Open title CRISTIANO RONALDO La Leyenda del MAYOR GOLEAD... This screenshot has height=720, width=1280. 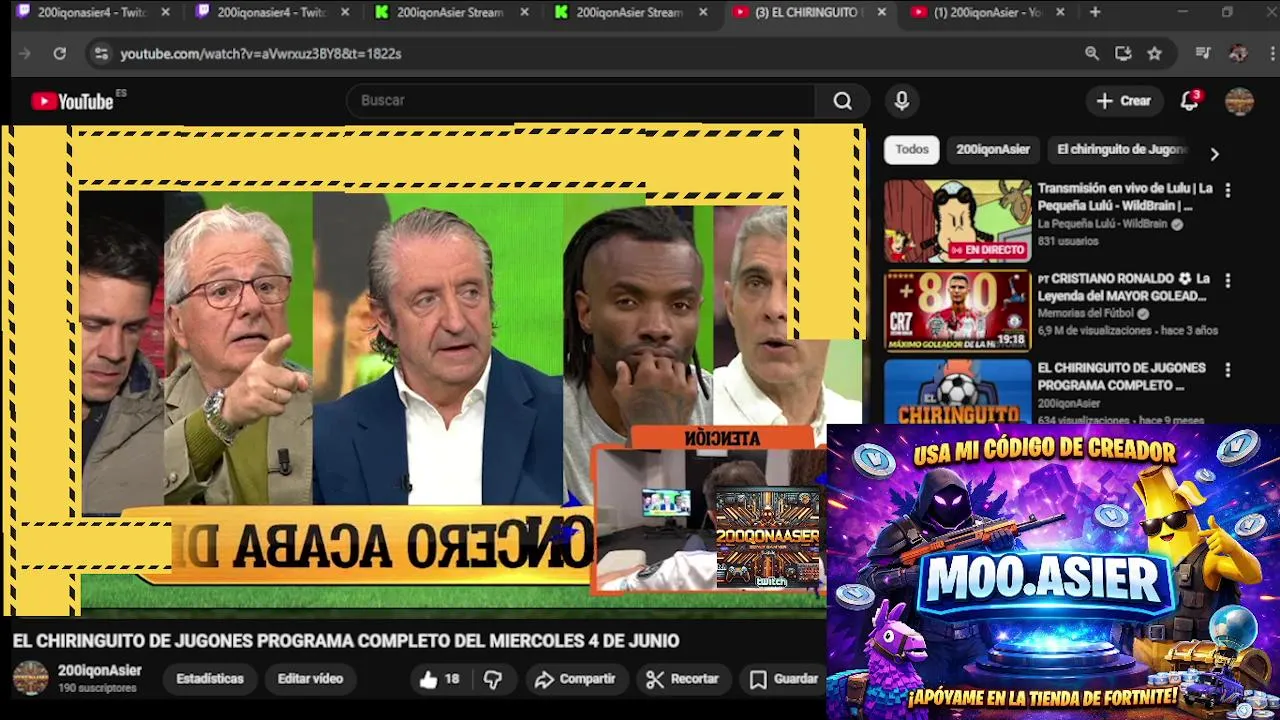tap(1124, 287)
